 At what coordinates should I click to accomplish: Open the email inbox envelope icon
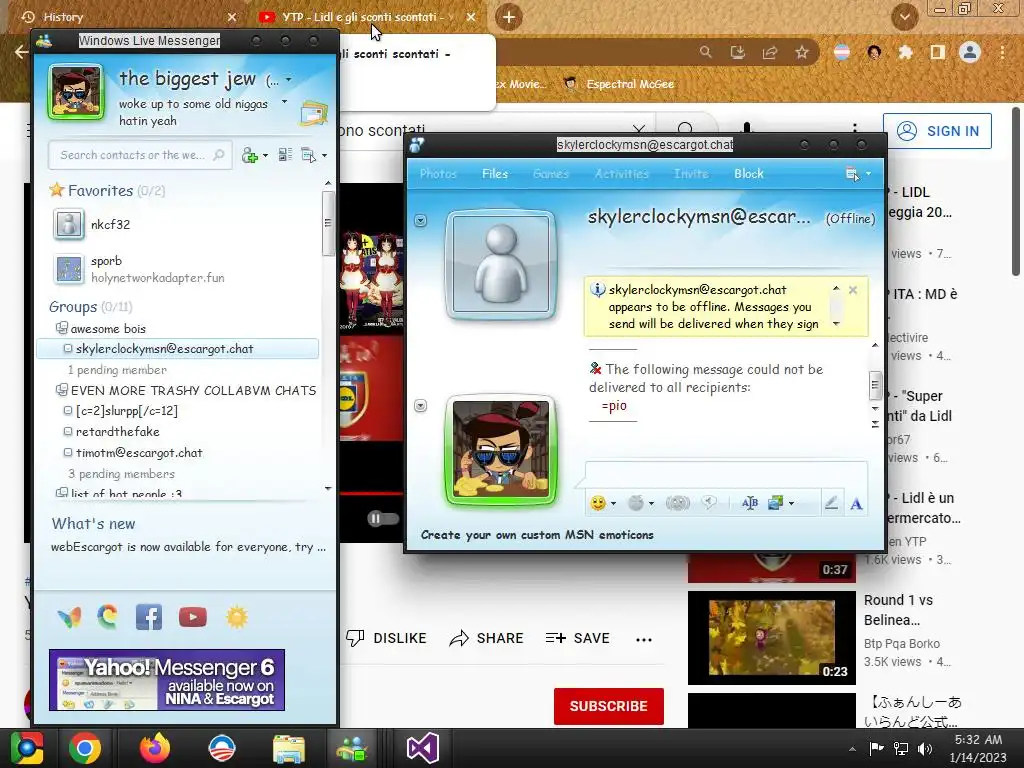313,114
